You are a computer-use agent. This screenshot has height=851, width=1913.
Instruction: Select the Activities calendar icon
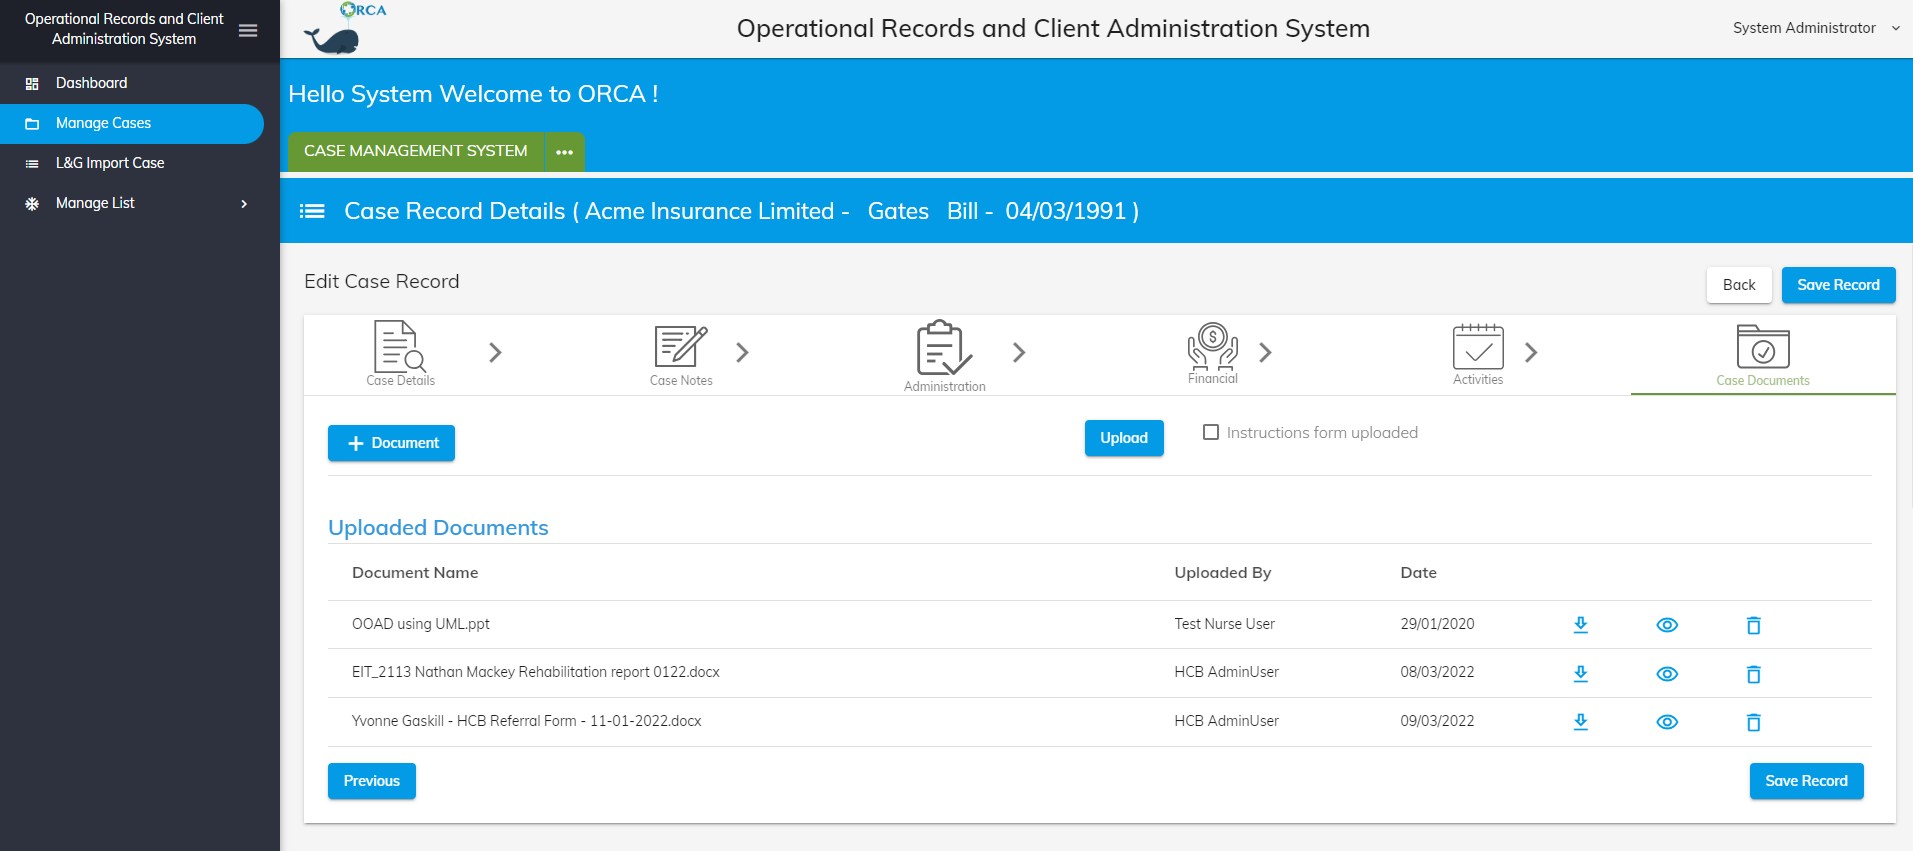1478,347
